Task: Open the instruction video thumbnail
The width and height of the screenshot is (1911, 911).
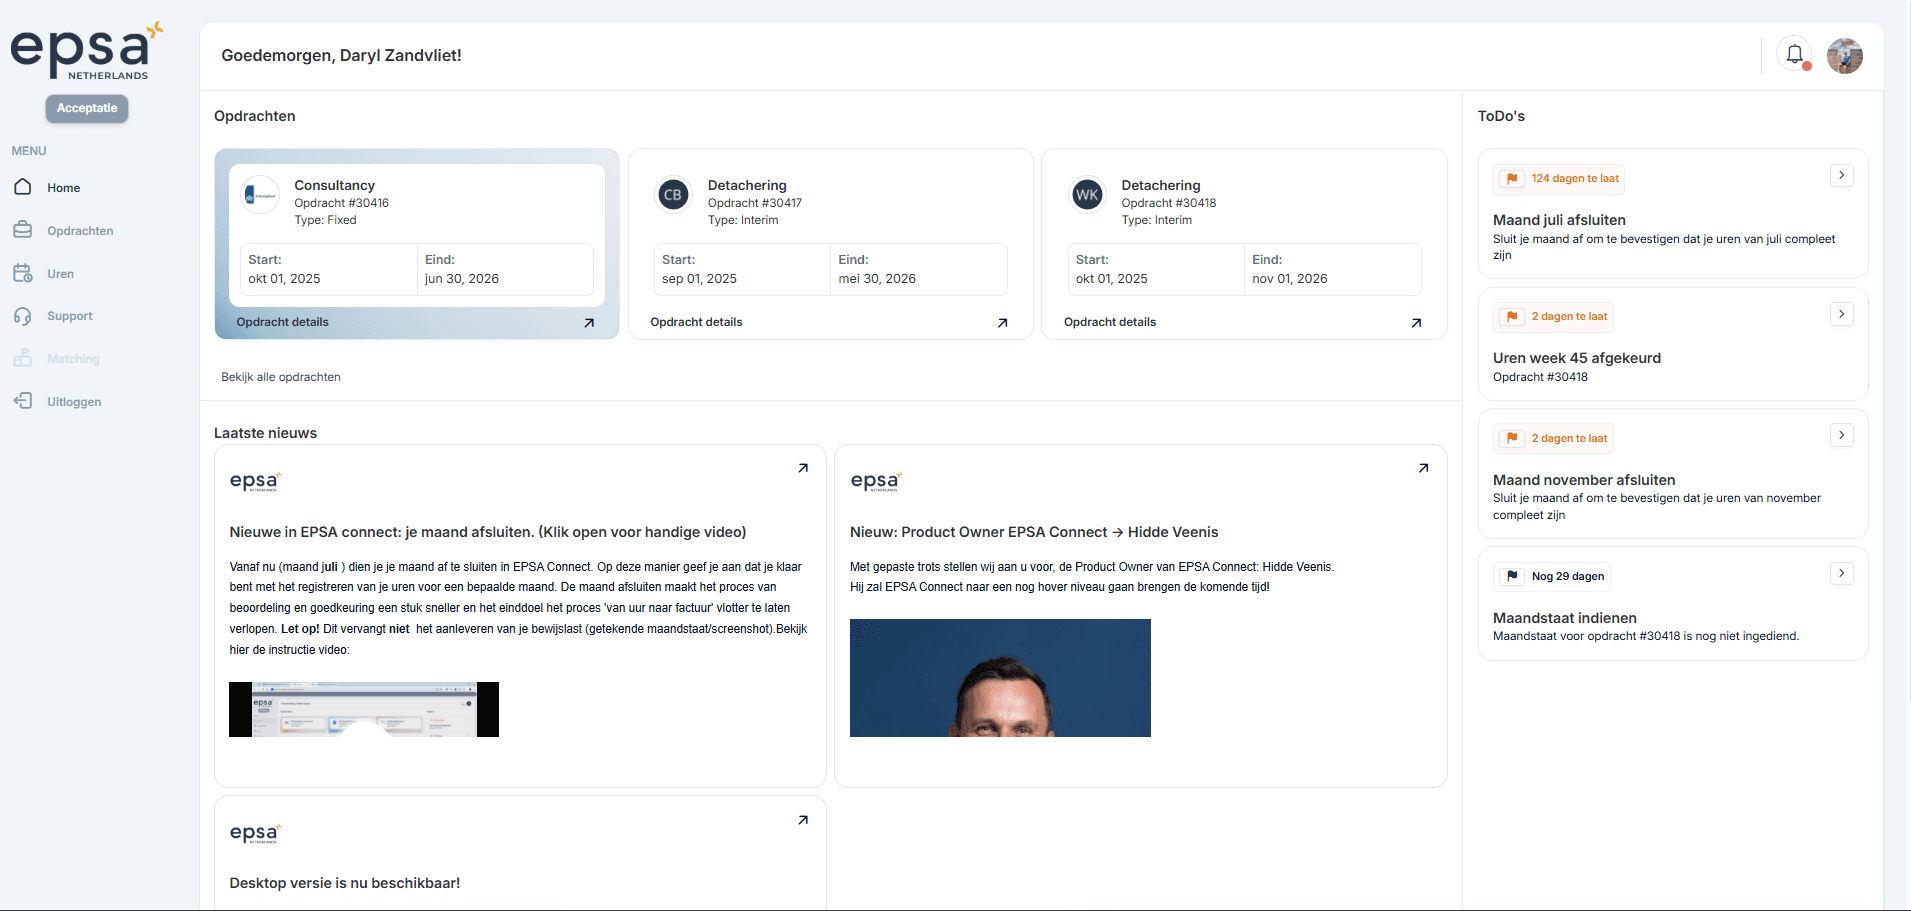Action: [x=364, y=709]
